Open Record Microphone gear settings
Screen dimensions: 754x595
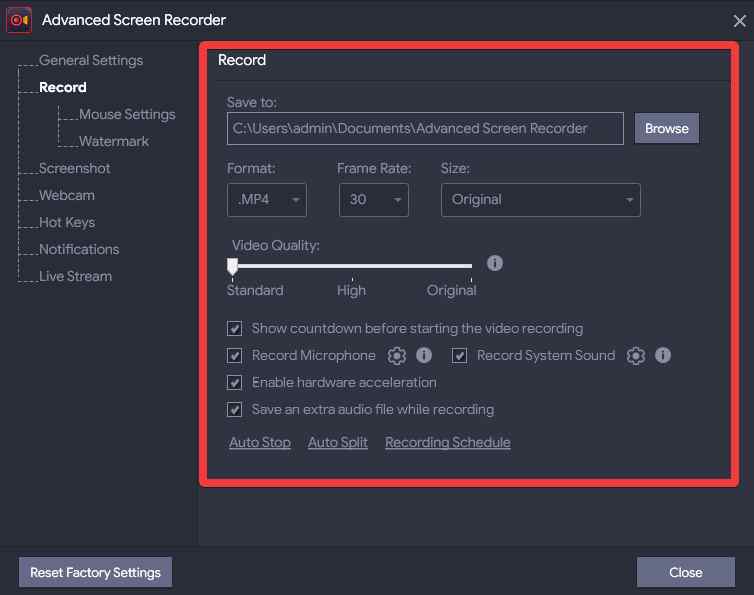[x=397, y=356]
